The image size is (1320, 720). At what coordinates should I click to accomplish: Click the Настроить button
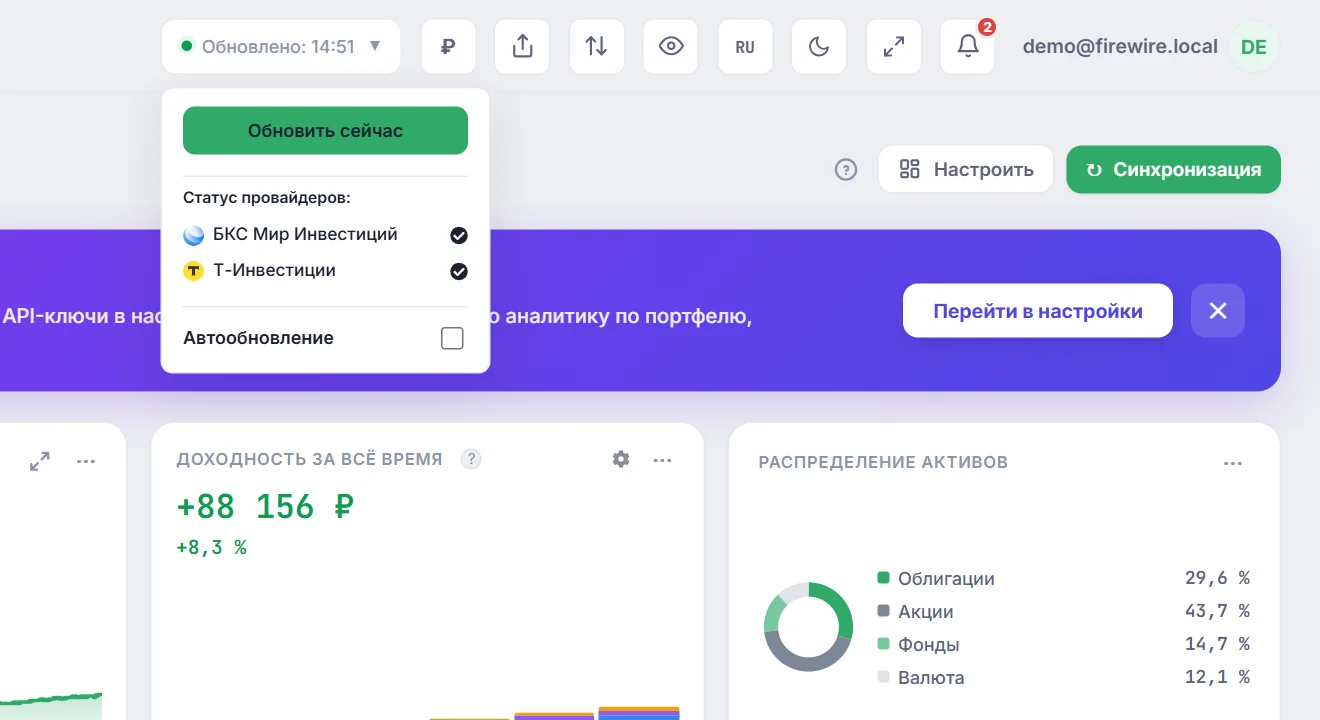point(966,169)
